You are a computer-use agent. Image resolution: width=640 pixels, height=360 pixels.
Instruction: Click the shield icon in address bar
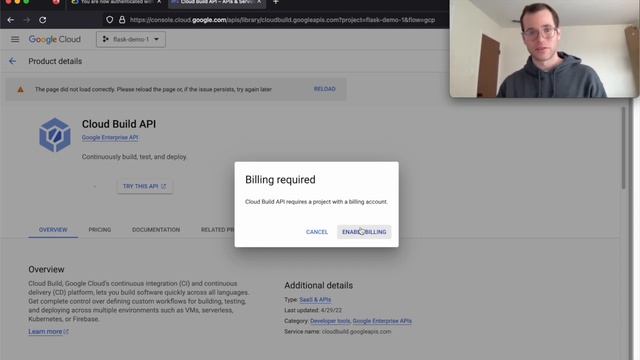(109, 20)
